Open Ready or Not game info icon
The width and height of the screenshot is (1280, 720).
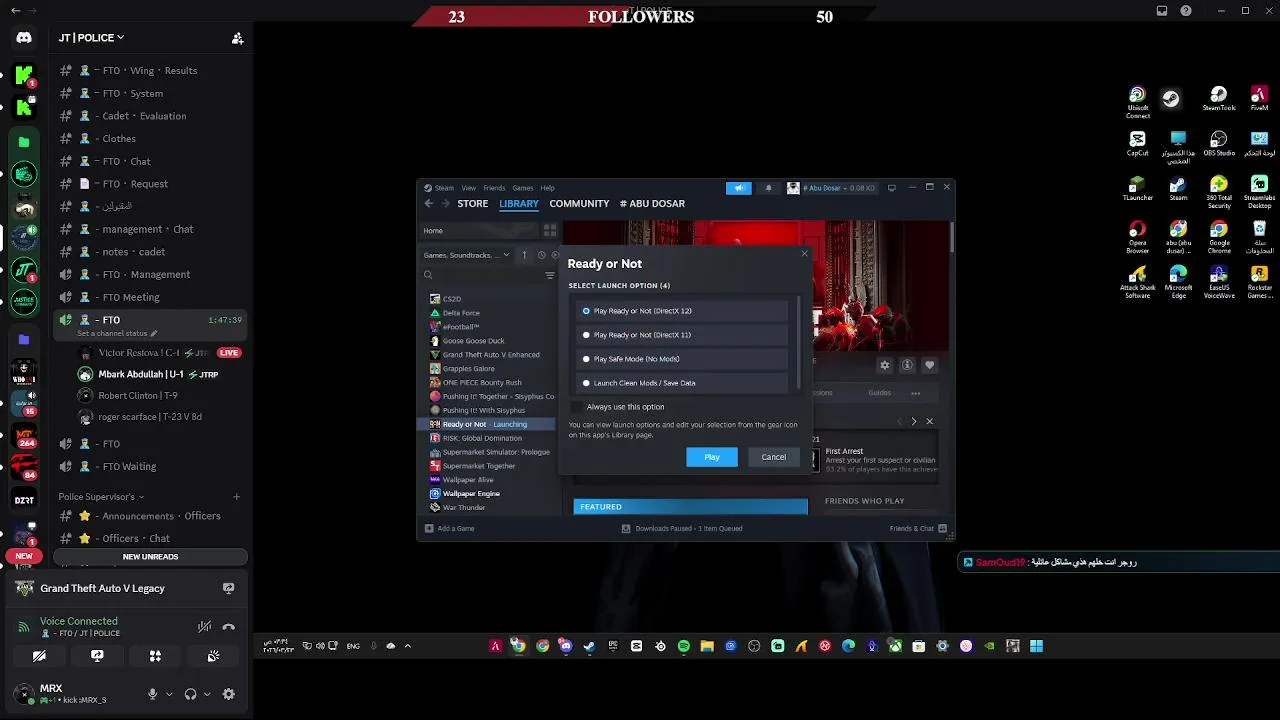(907, 366)
